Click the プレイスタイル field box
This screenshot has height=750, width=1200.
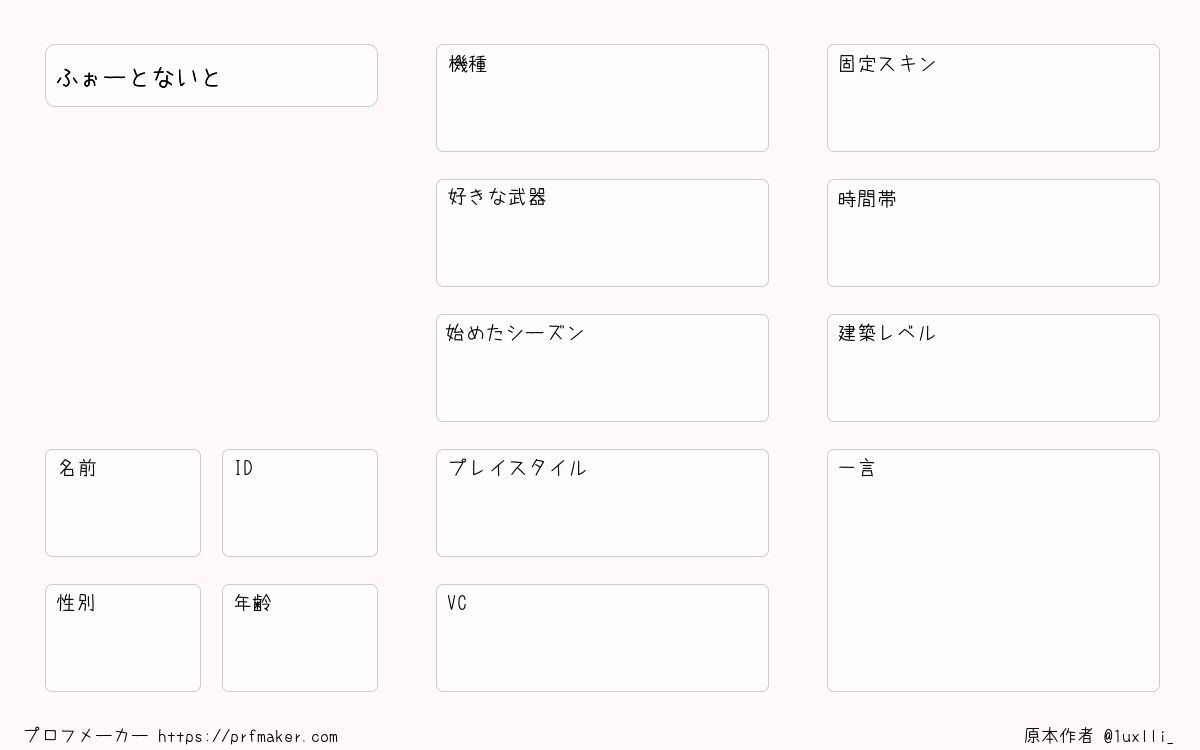coord(602,503)
